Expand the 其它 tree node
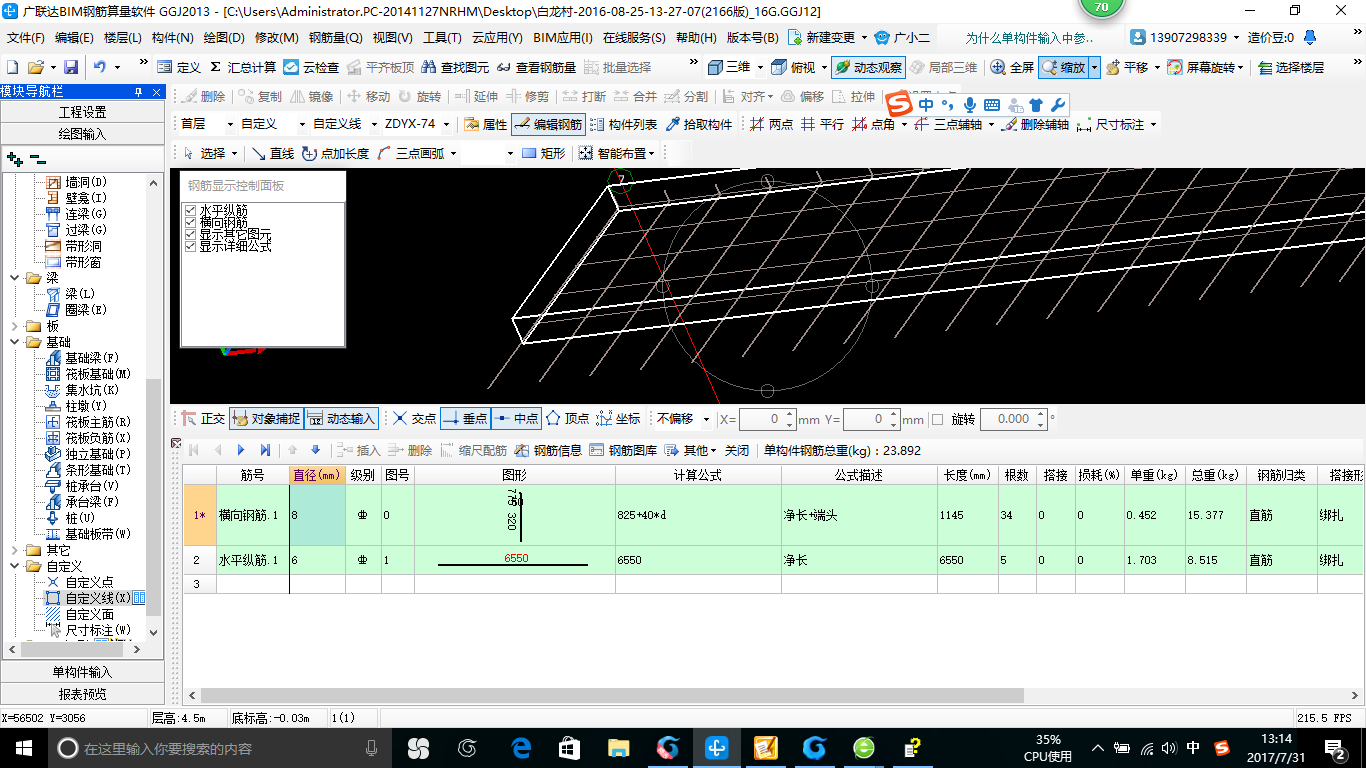The image size is (1366, 768). (14, 550)
